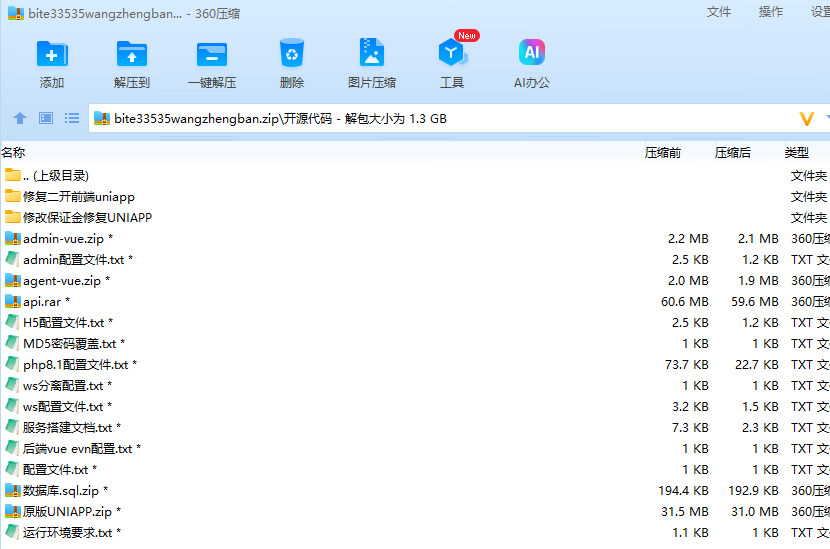
Task: Sort by the Type (类型) column header
Action: (x=797, y=152)
